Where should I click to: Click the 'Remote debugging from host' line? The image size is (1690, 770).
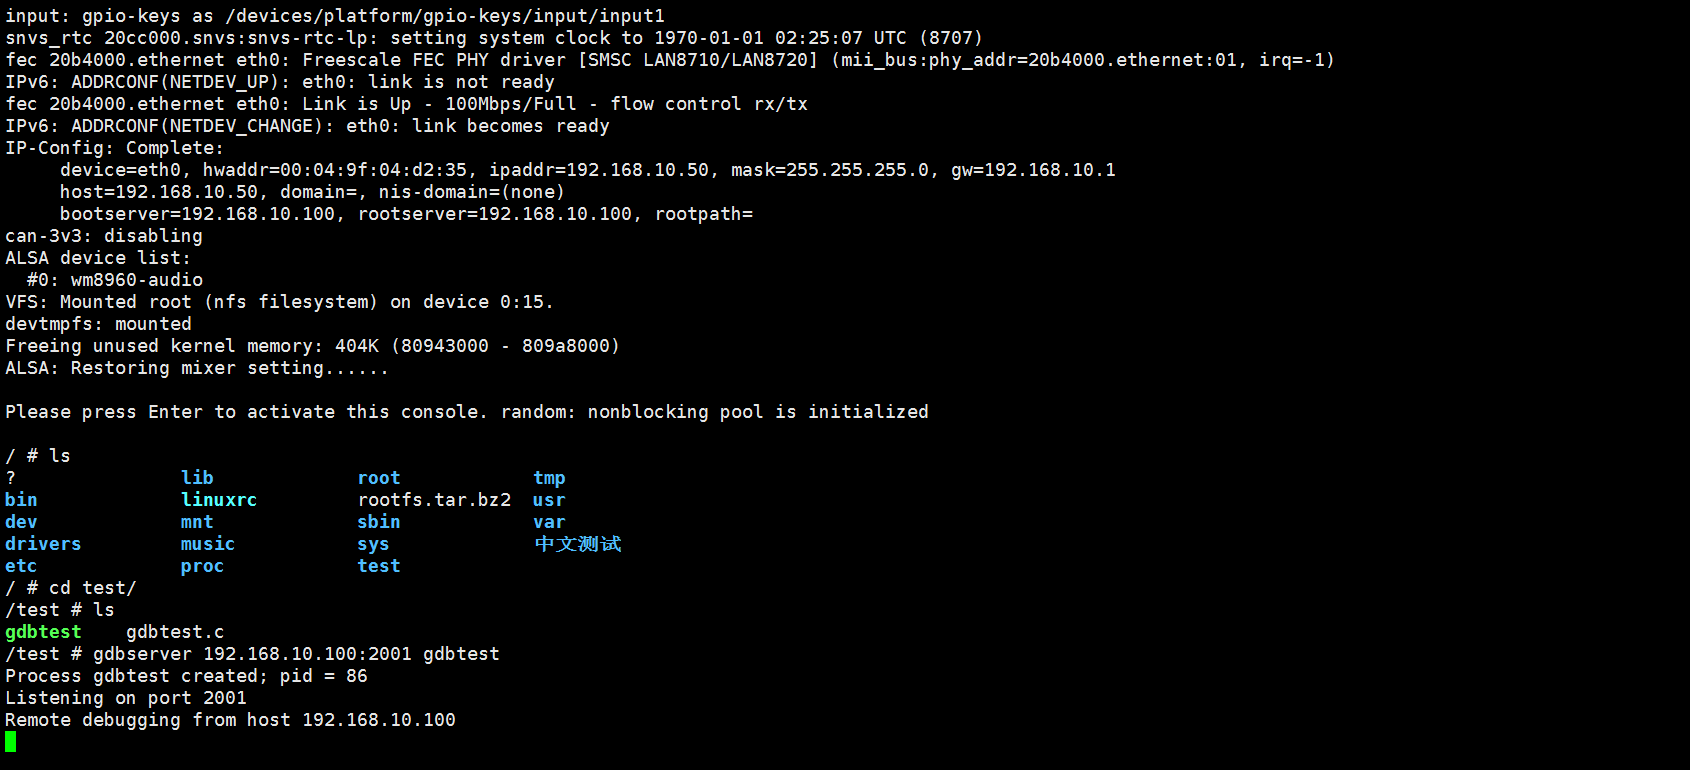230,720
